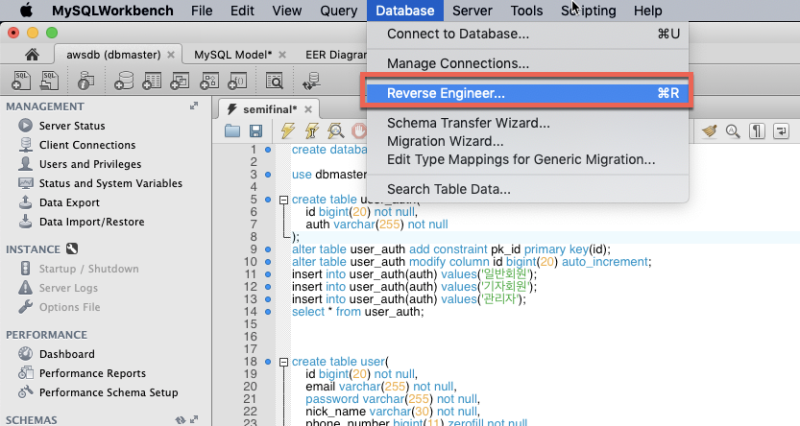Close the awsdb (dbmaster) tab
800x426 pixels.
(x=171, y=55)
